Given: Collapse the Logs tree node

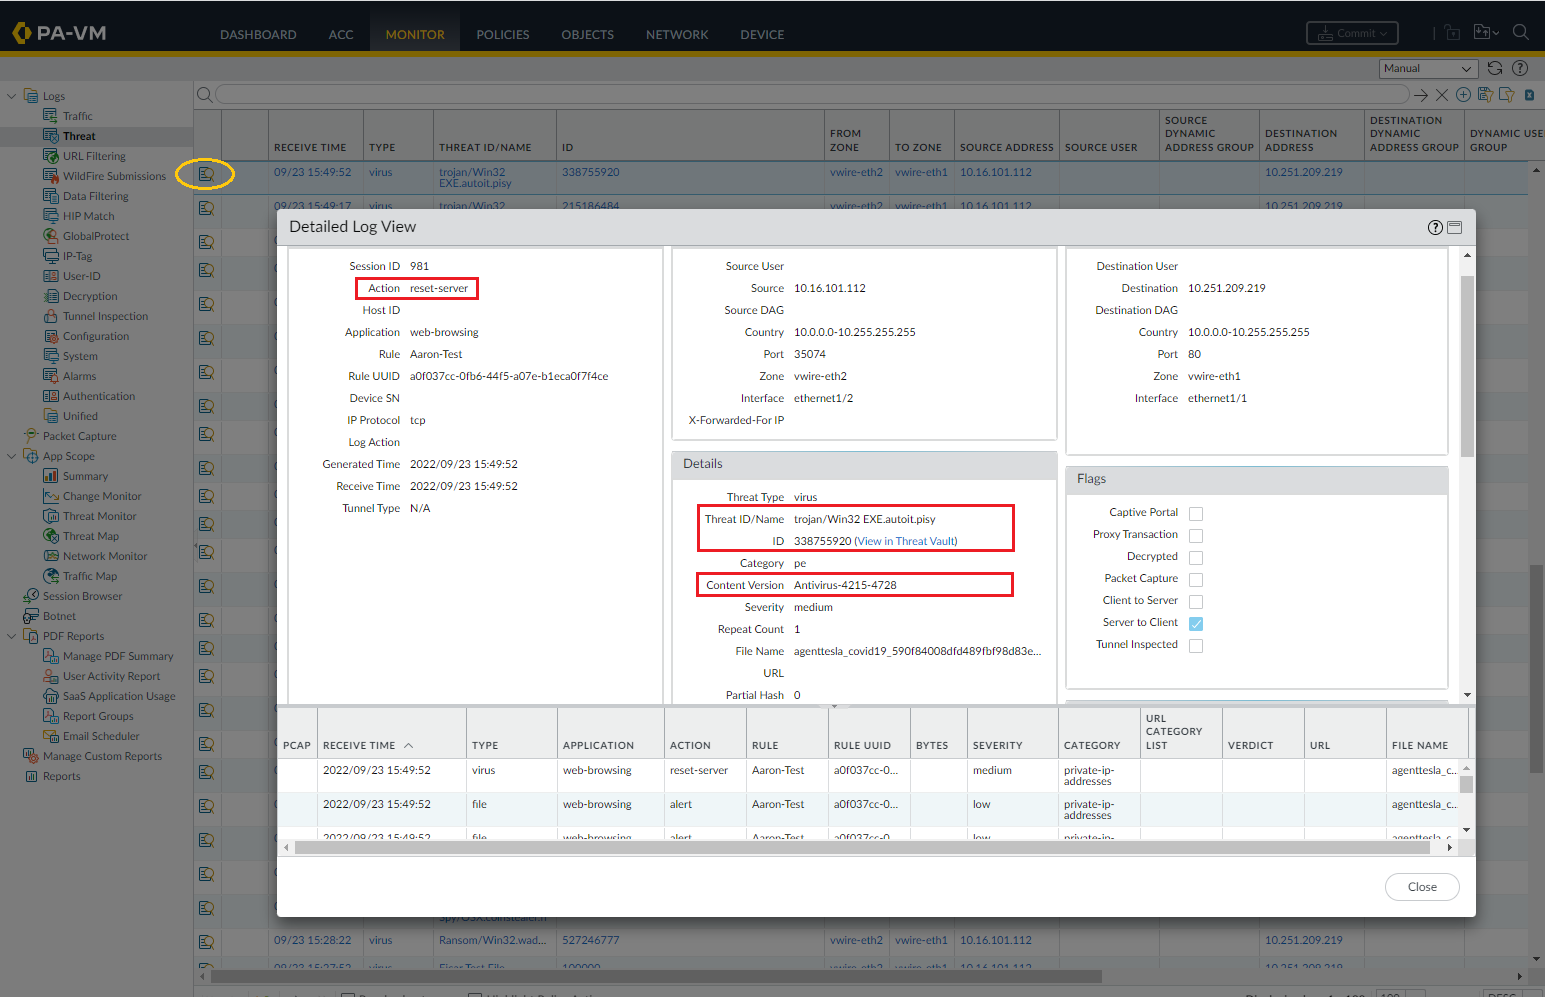Looking at the screenshot, I should (x=12, y=97).
